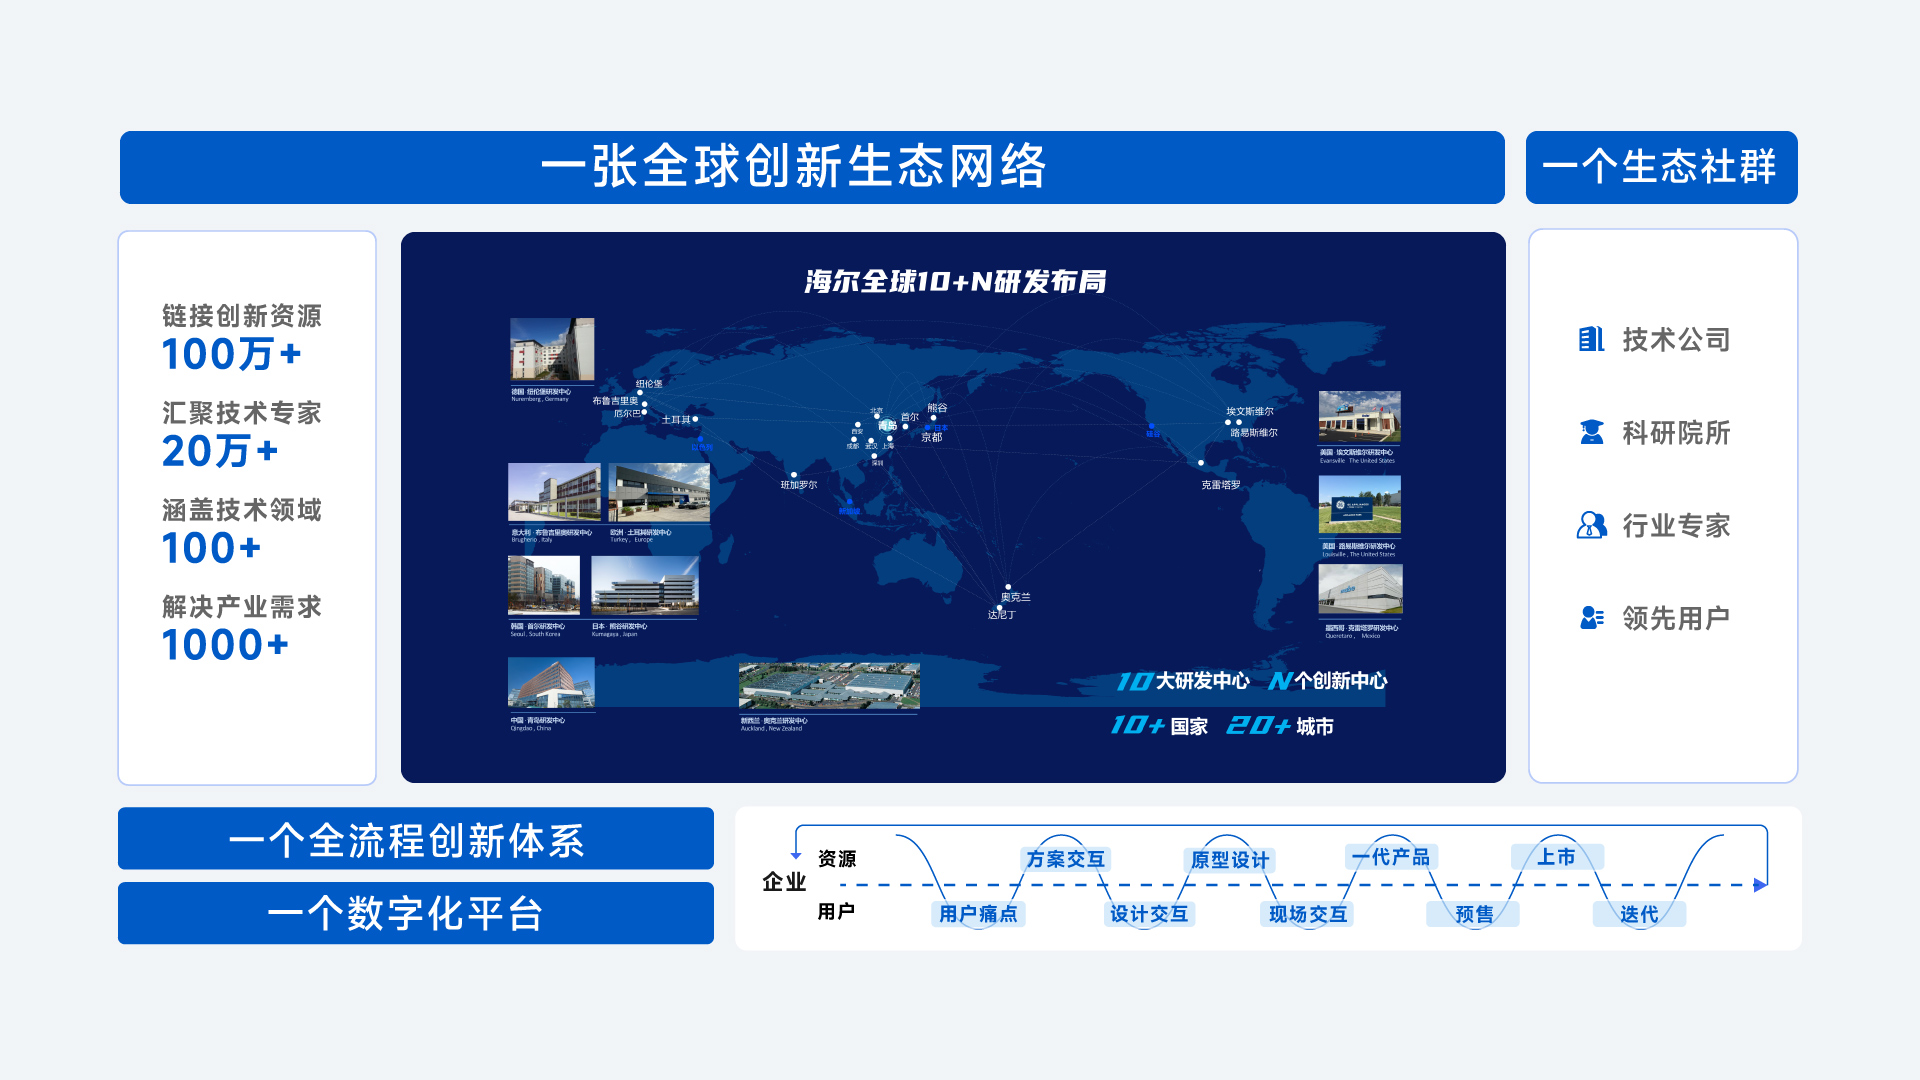Click the 纽伦堡 label on the map
The height and width of the screenshot is (1080, 1920).
649,384
